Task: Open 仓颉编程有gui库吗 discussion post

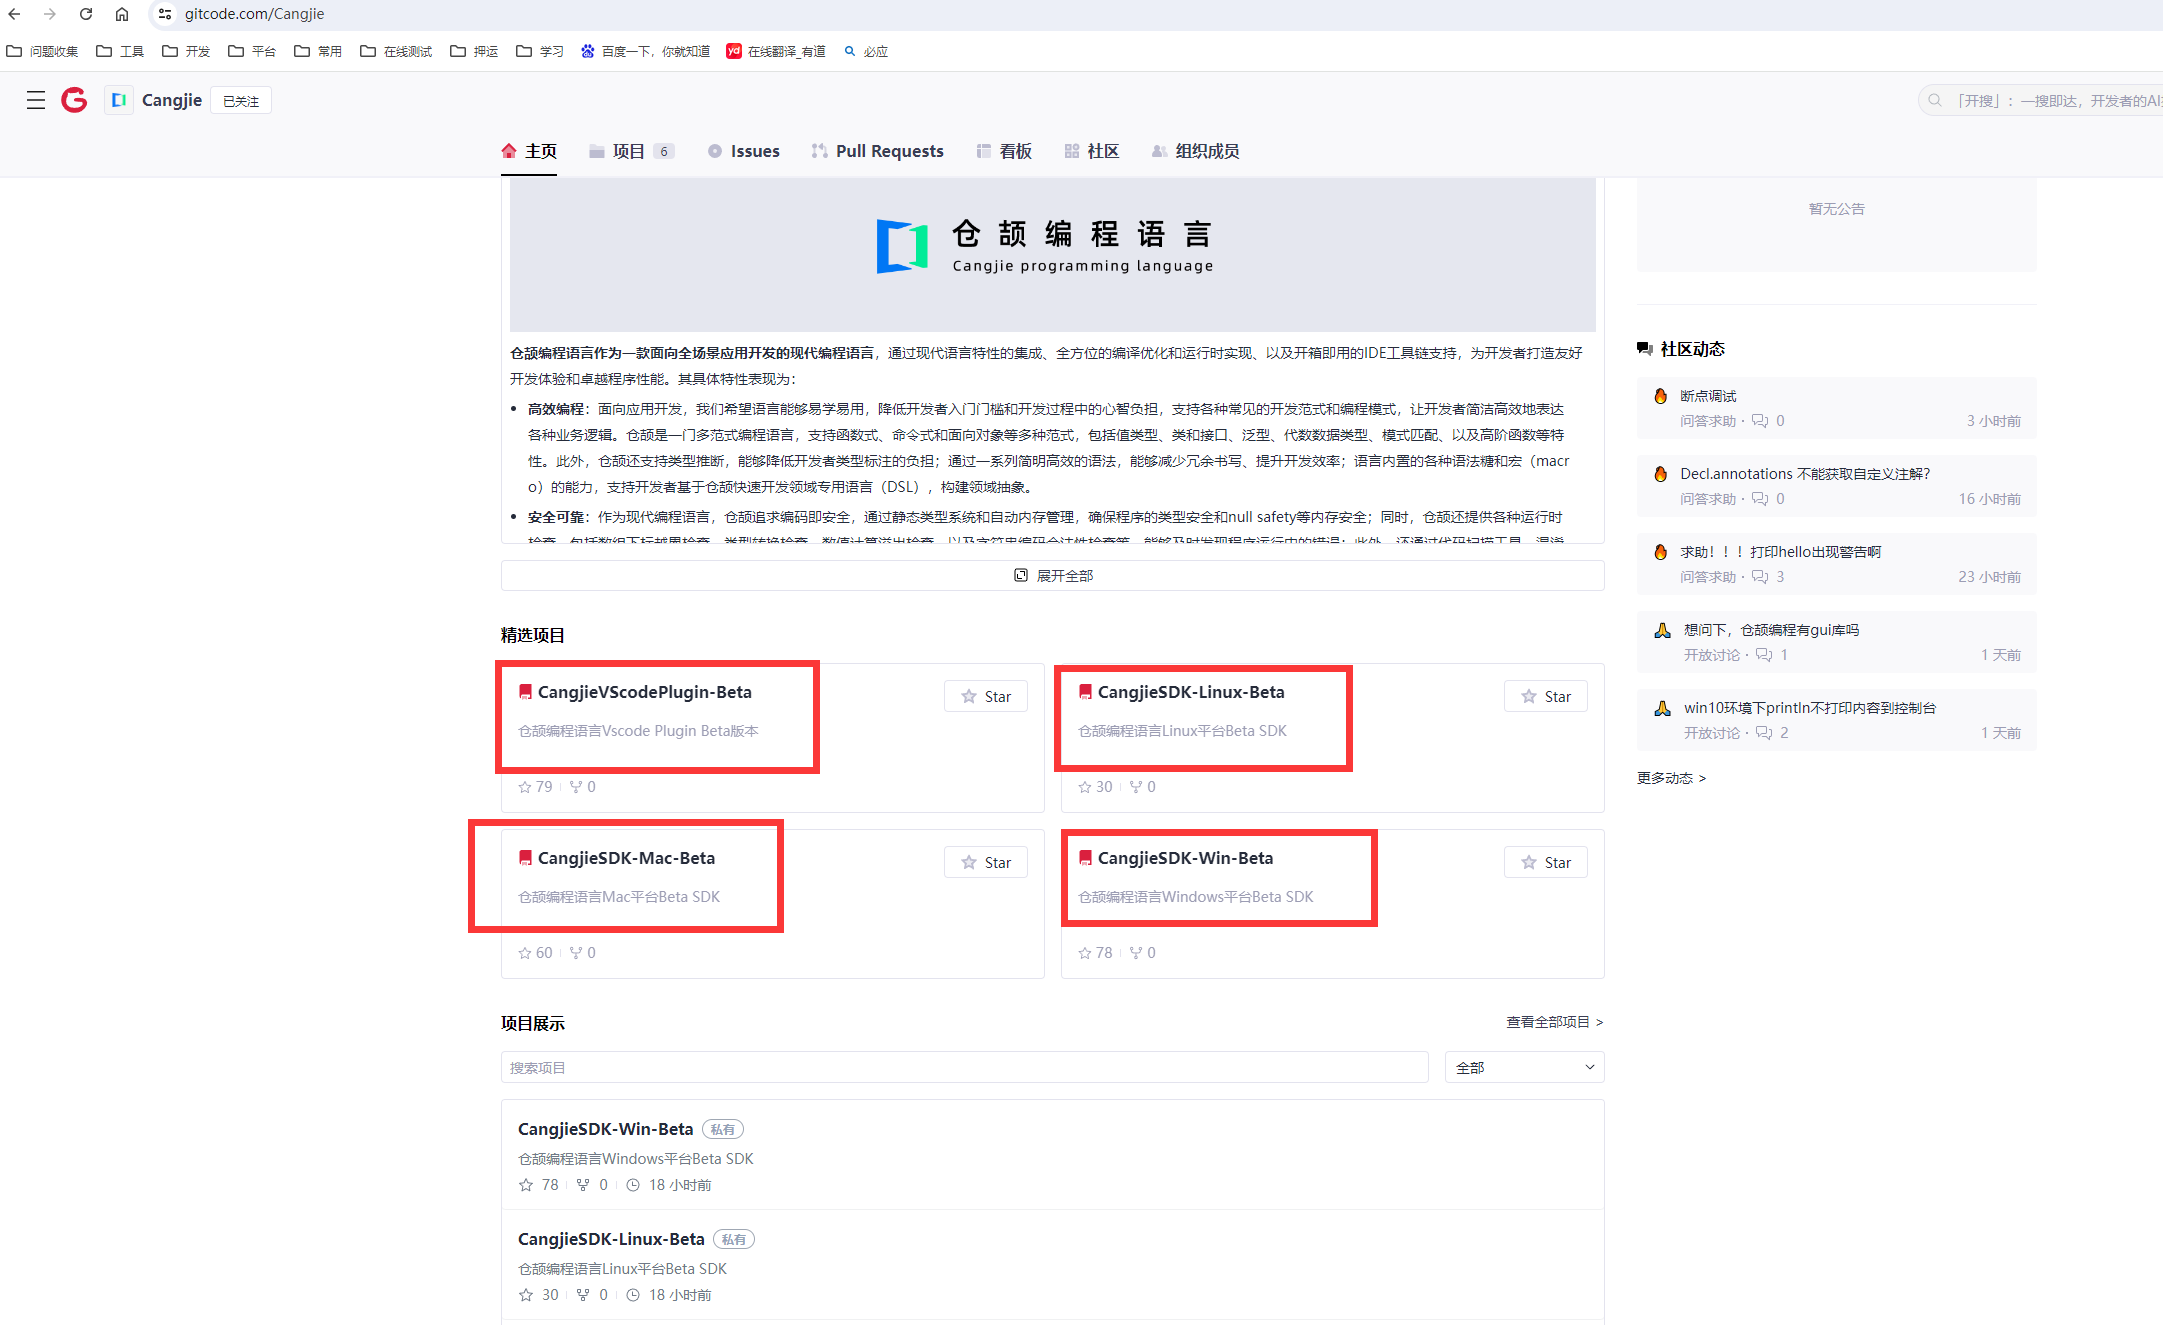Action: point(1771,630)
